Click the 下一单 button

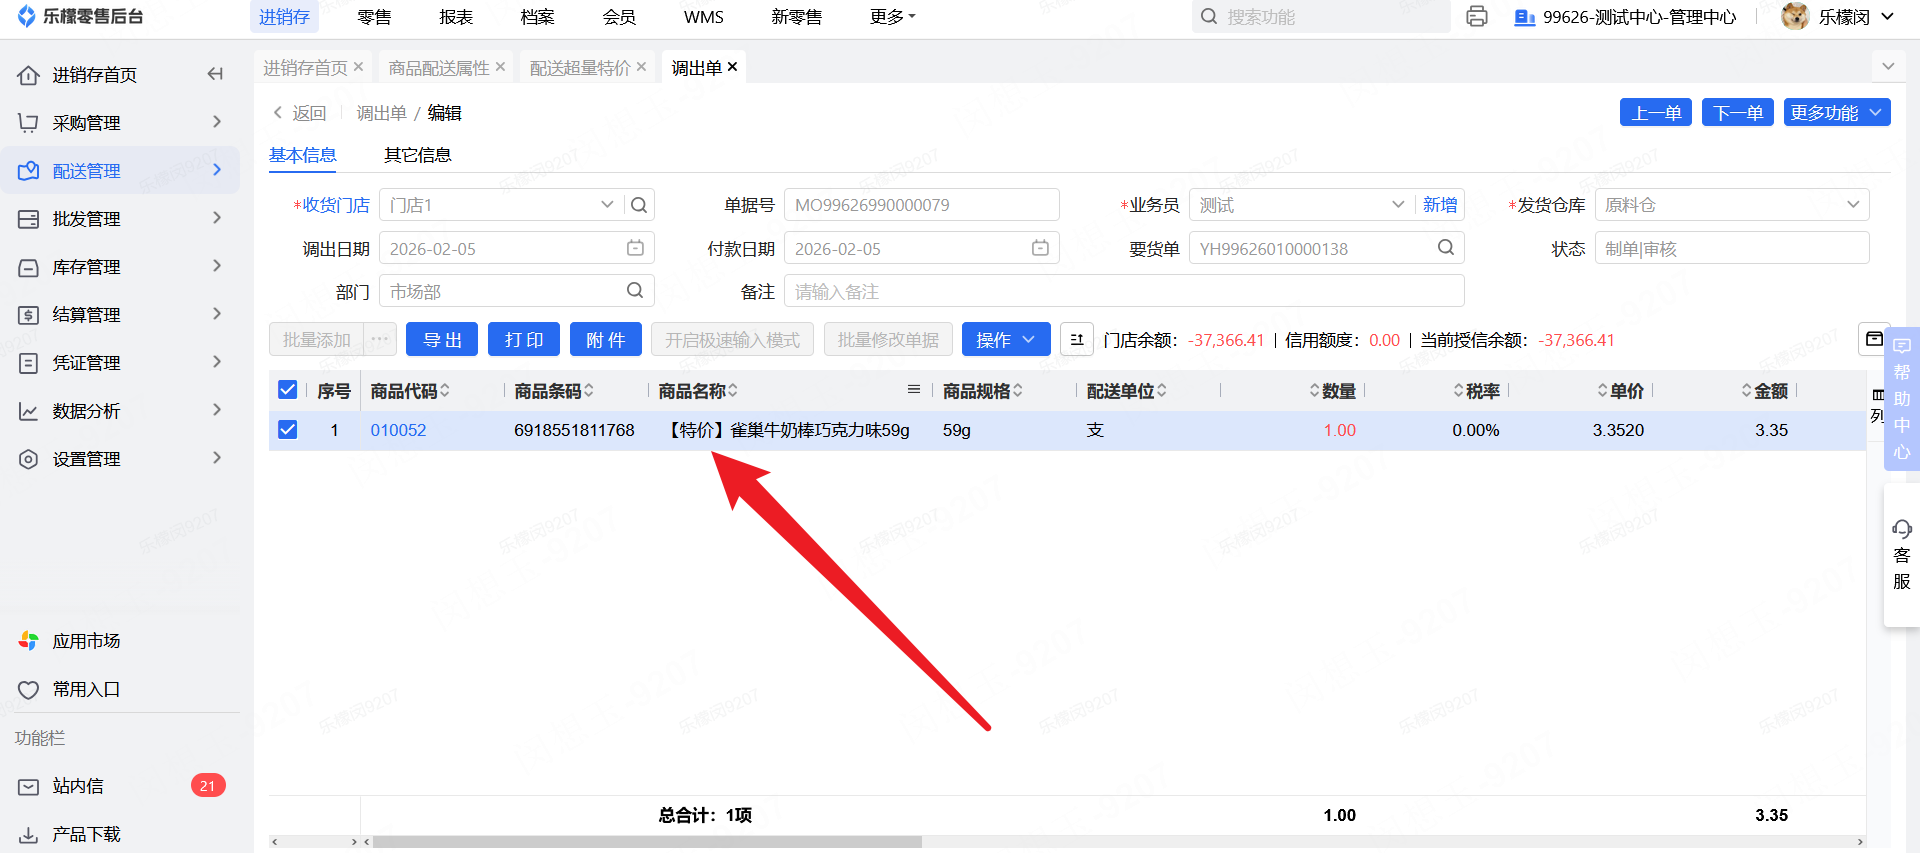(1738, 113)
